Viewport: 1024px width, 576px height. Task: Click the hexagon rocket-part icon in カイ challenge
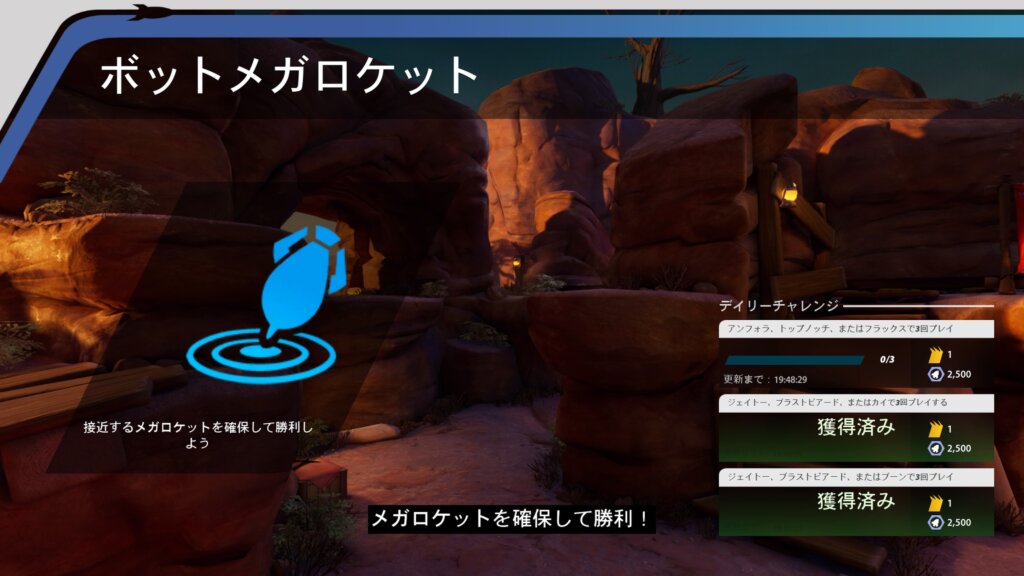click(x=935, y=449)
